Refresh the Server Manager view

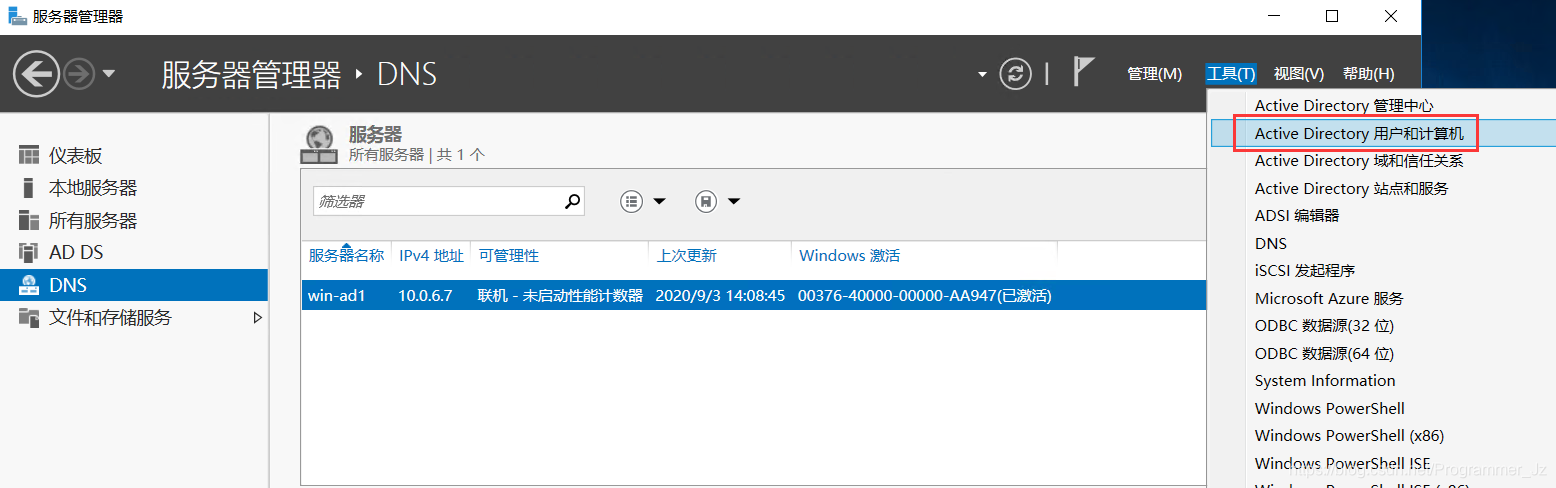[1015, 74]
